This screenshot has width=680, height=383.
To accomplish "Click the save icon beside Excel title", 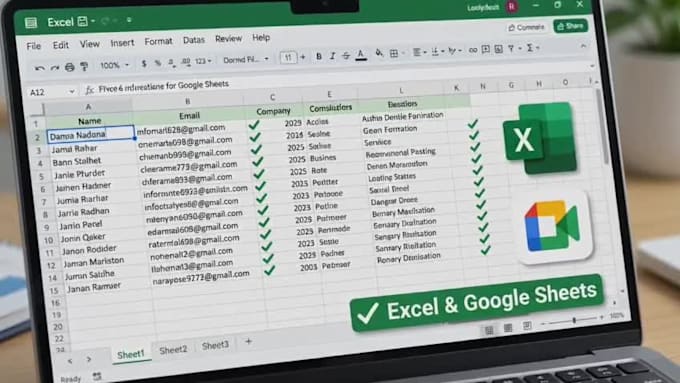I will 82,21.
